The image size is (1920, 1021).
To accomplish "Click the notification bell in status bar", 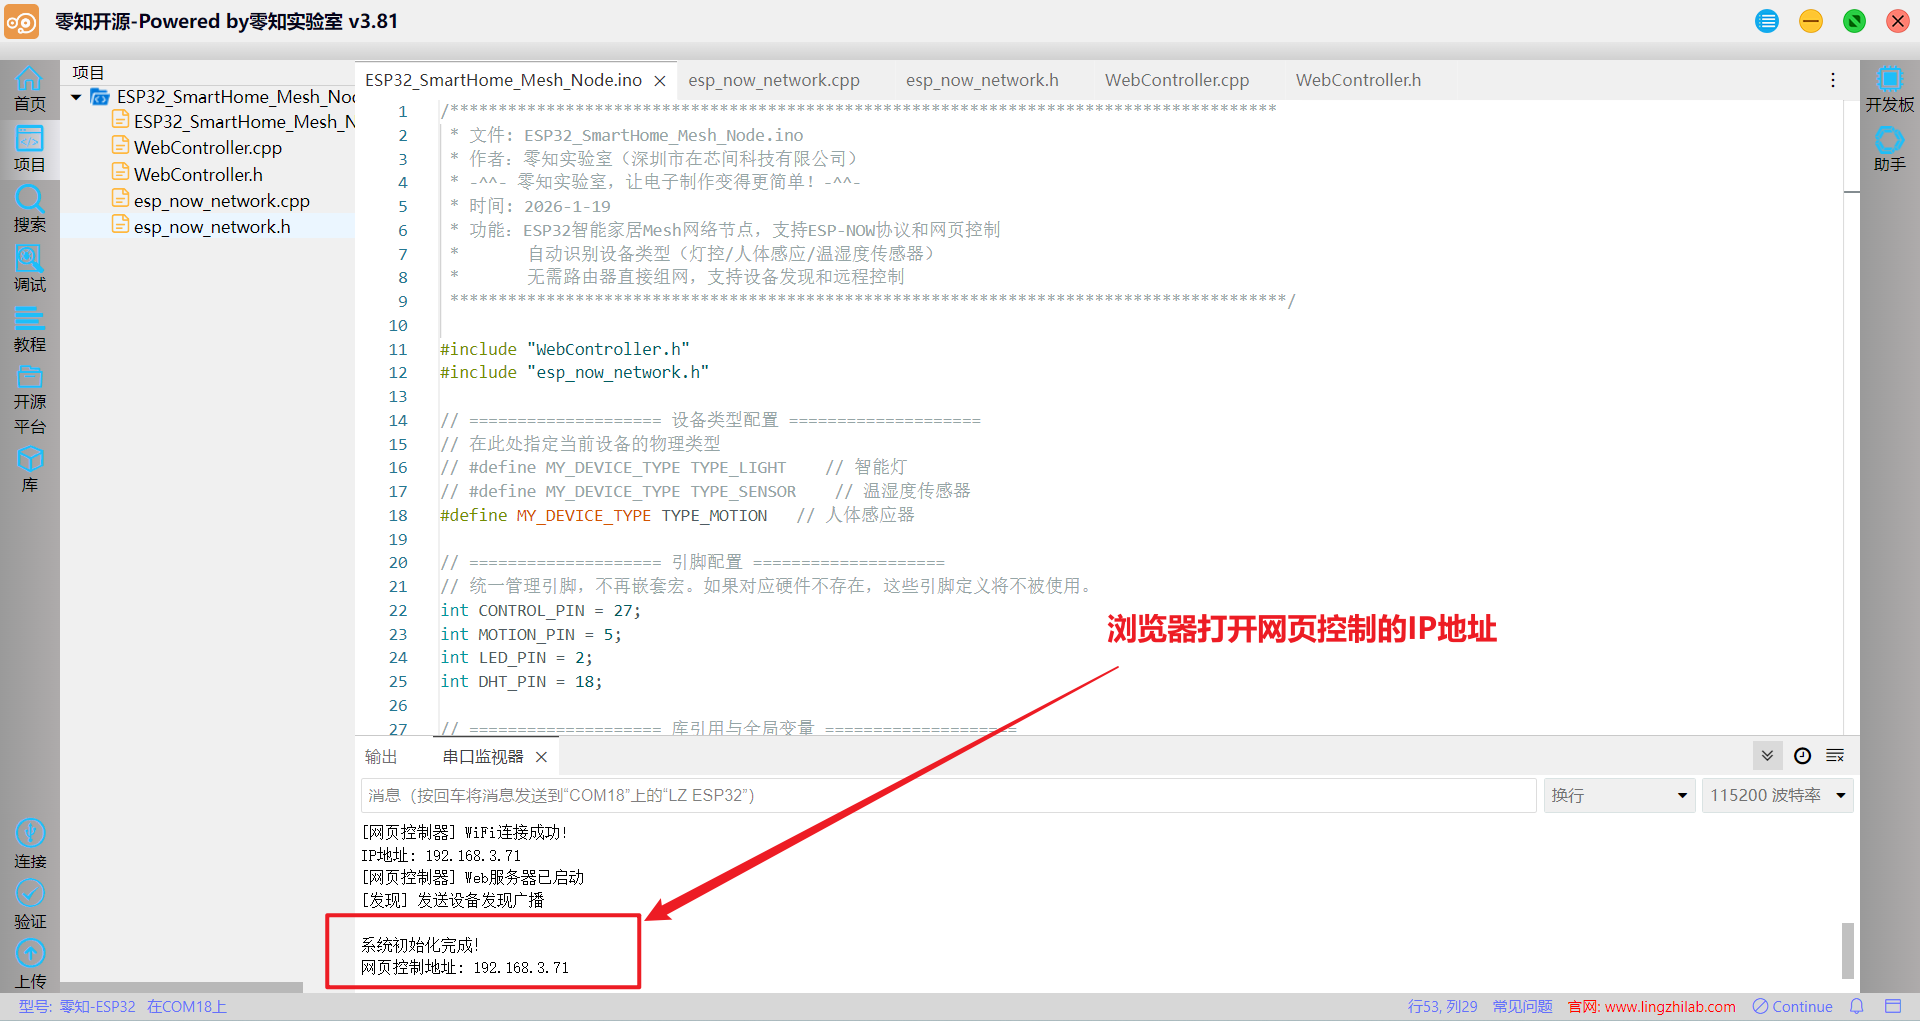I will (1857, 1006).
